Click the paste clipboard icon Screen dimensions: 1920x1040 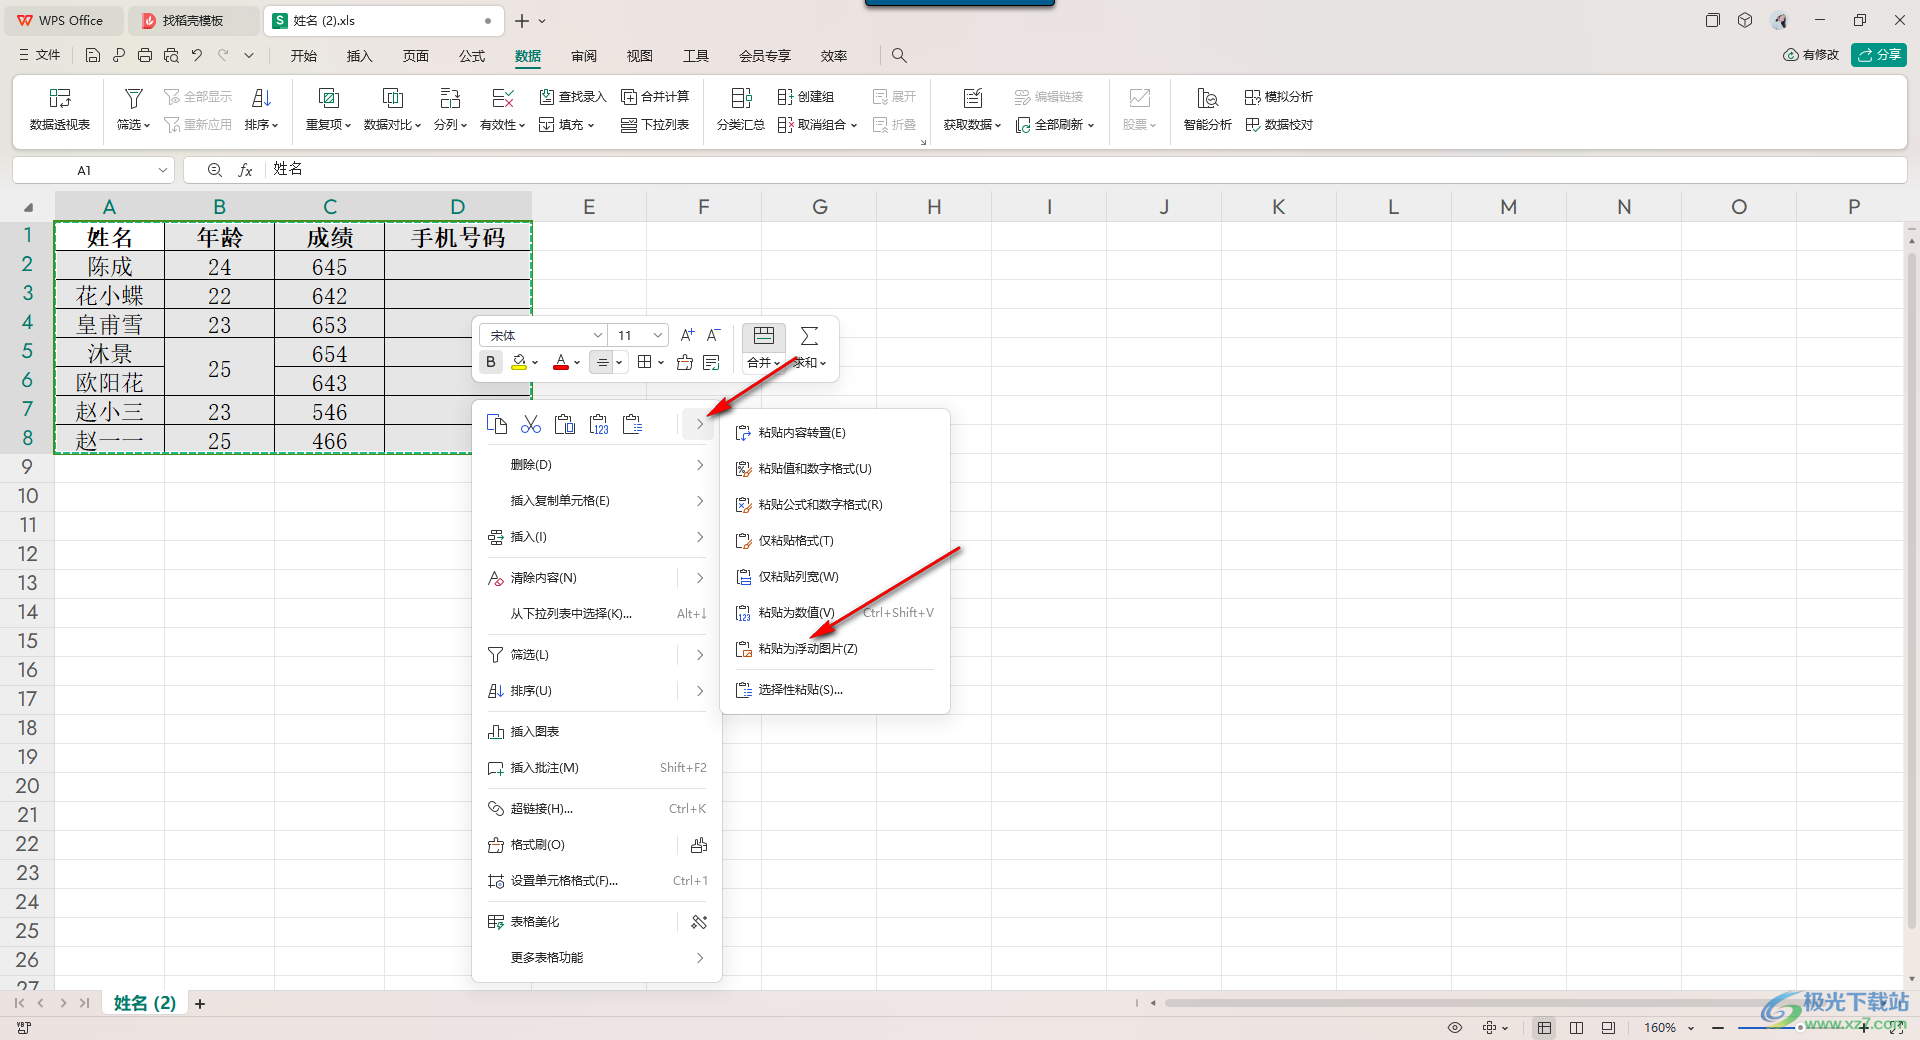[x=565, y=424]
